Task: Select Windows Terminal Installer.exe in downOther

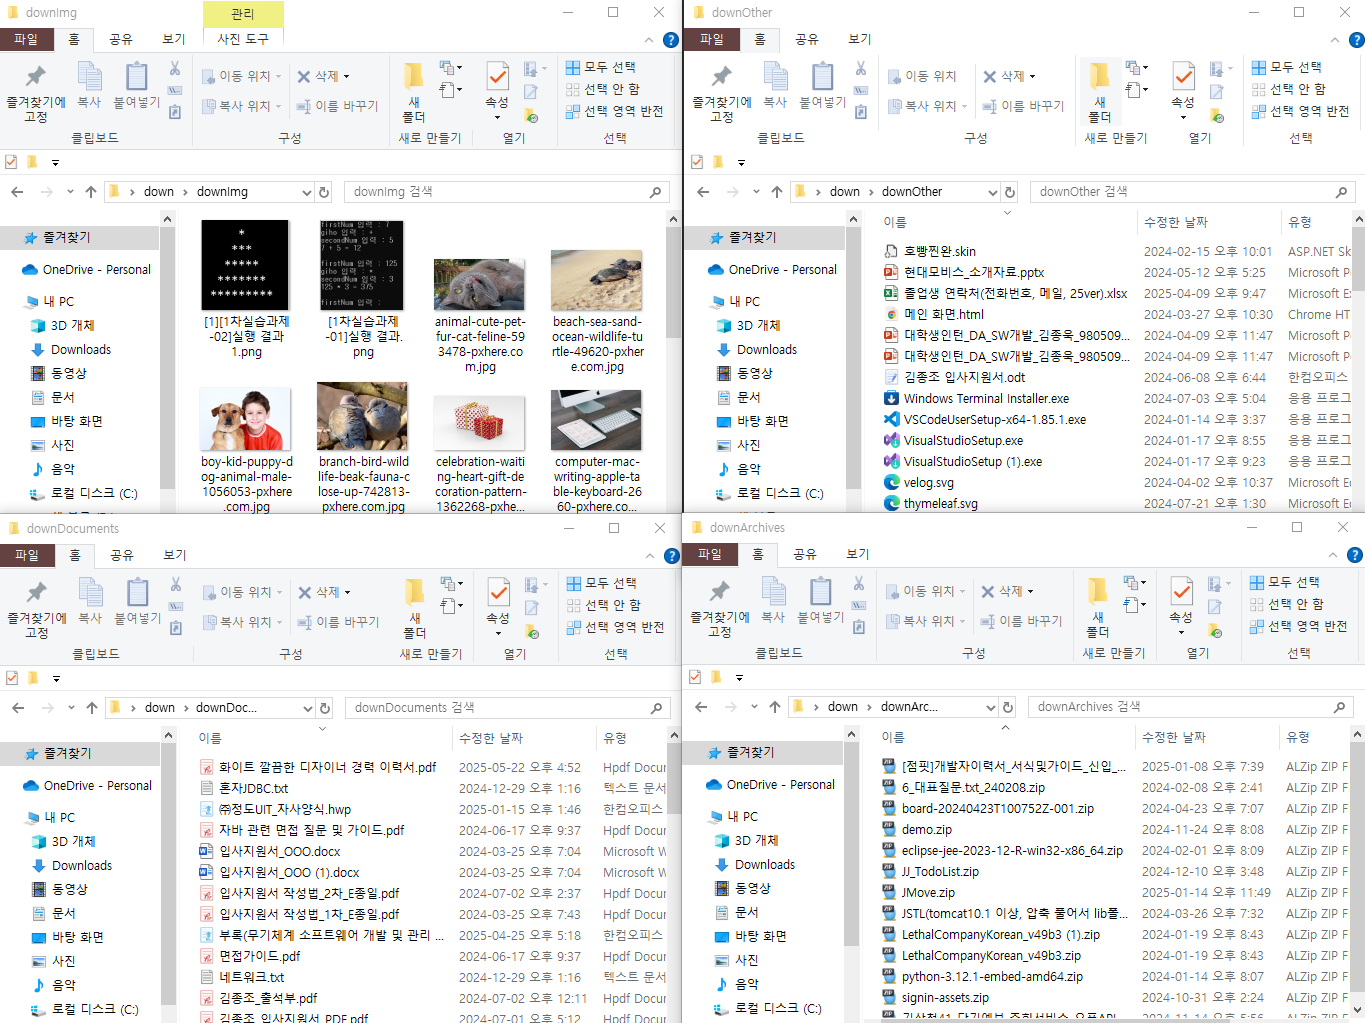Action: coord(986,399)
